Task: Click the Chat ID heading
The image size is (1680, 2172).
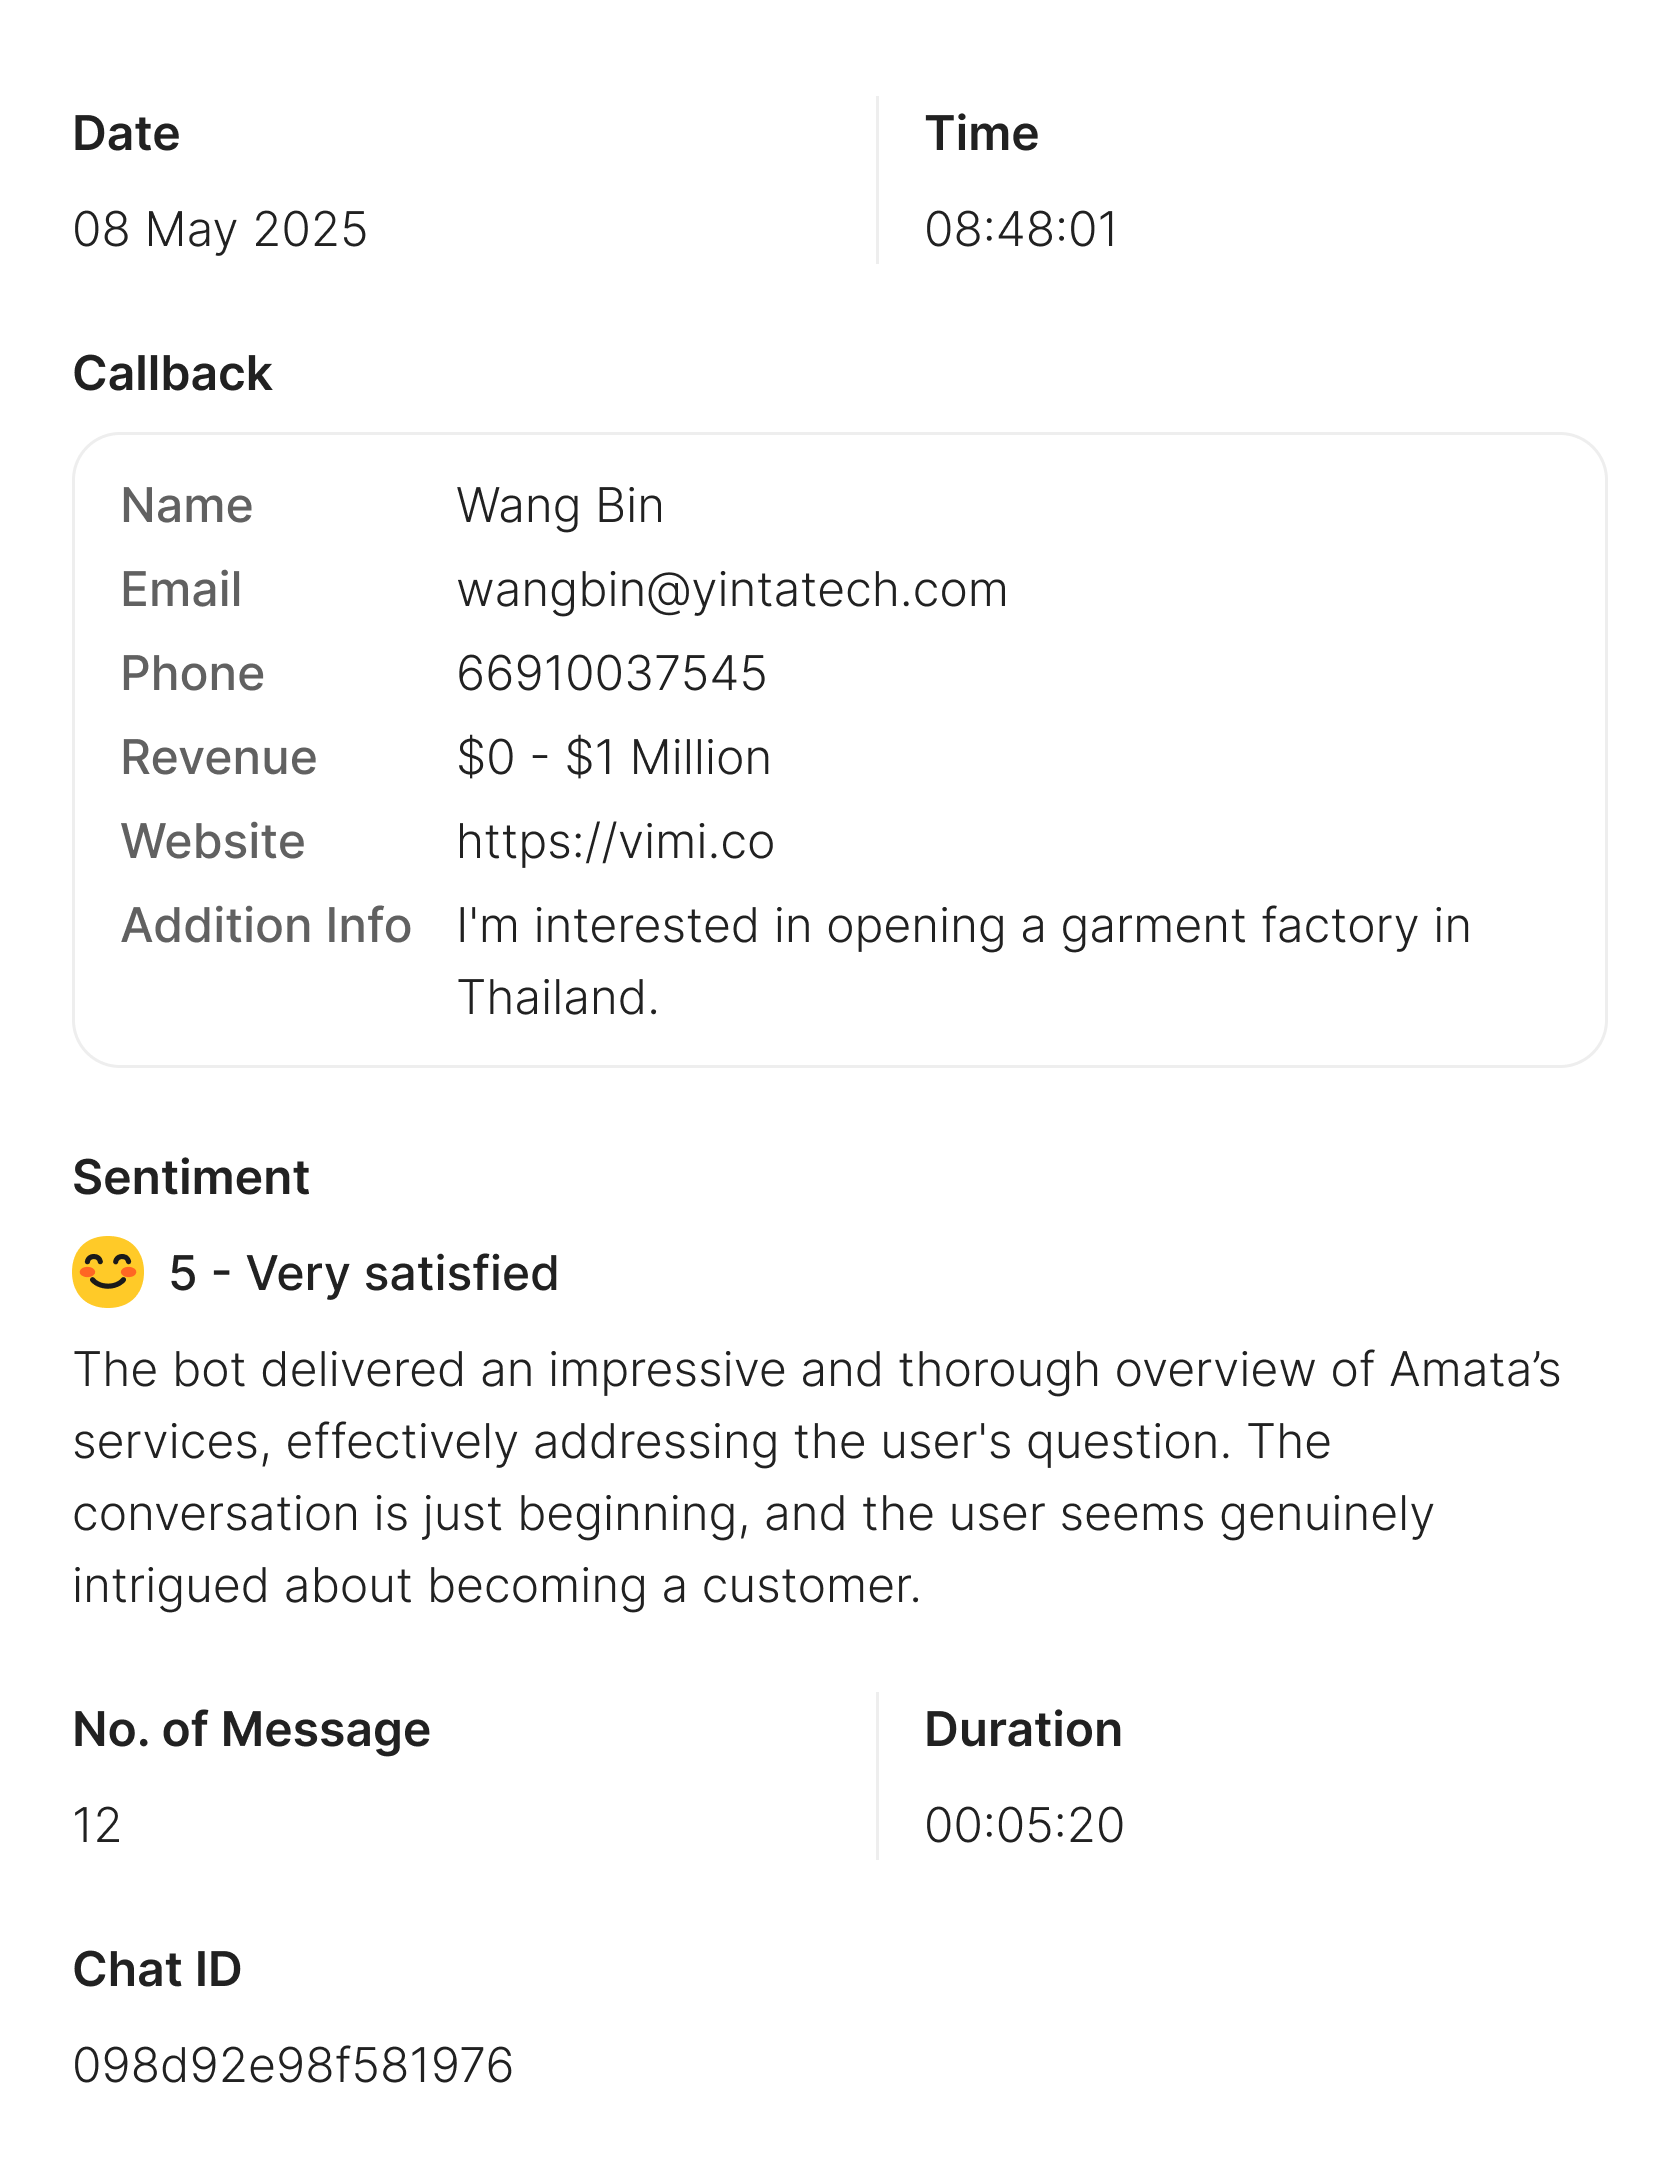Action: [157, 1969]
